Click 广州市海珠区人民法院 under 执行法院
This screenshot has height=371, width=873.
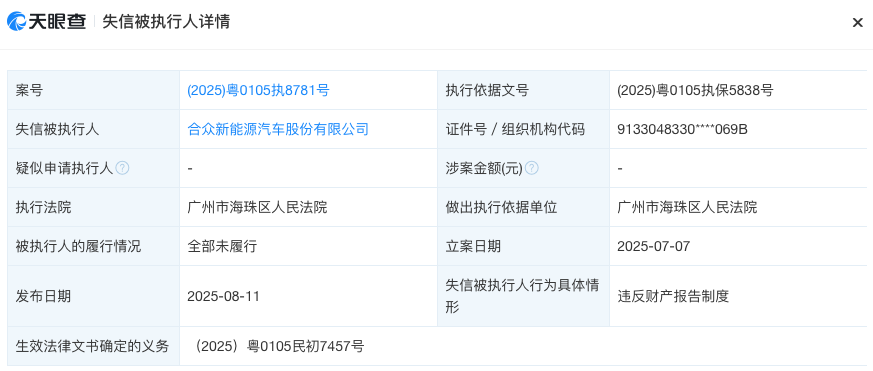point(257,207)
